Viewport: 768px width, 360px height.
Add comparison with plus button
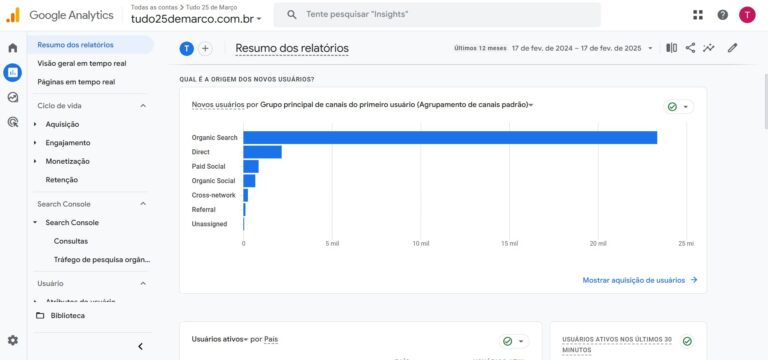click(x=205, y=48)
